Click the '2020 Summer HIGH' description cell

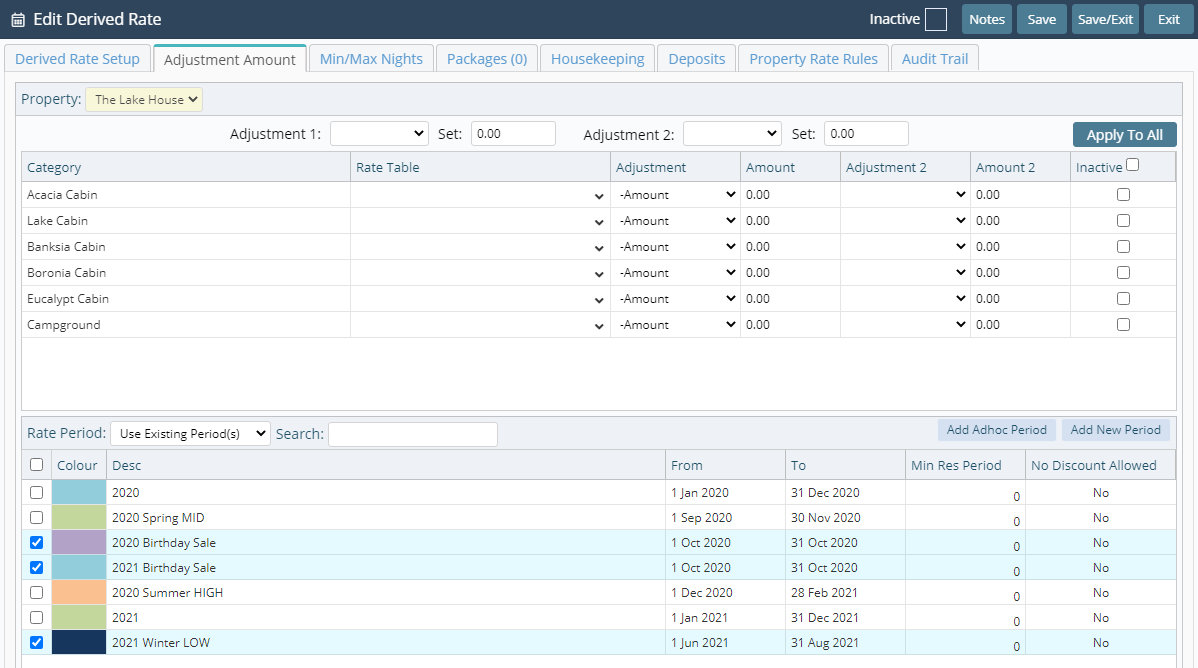386,592
